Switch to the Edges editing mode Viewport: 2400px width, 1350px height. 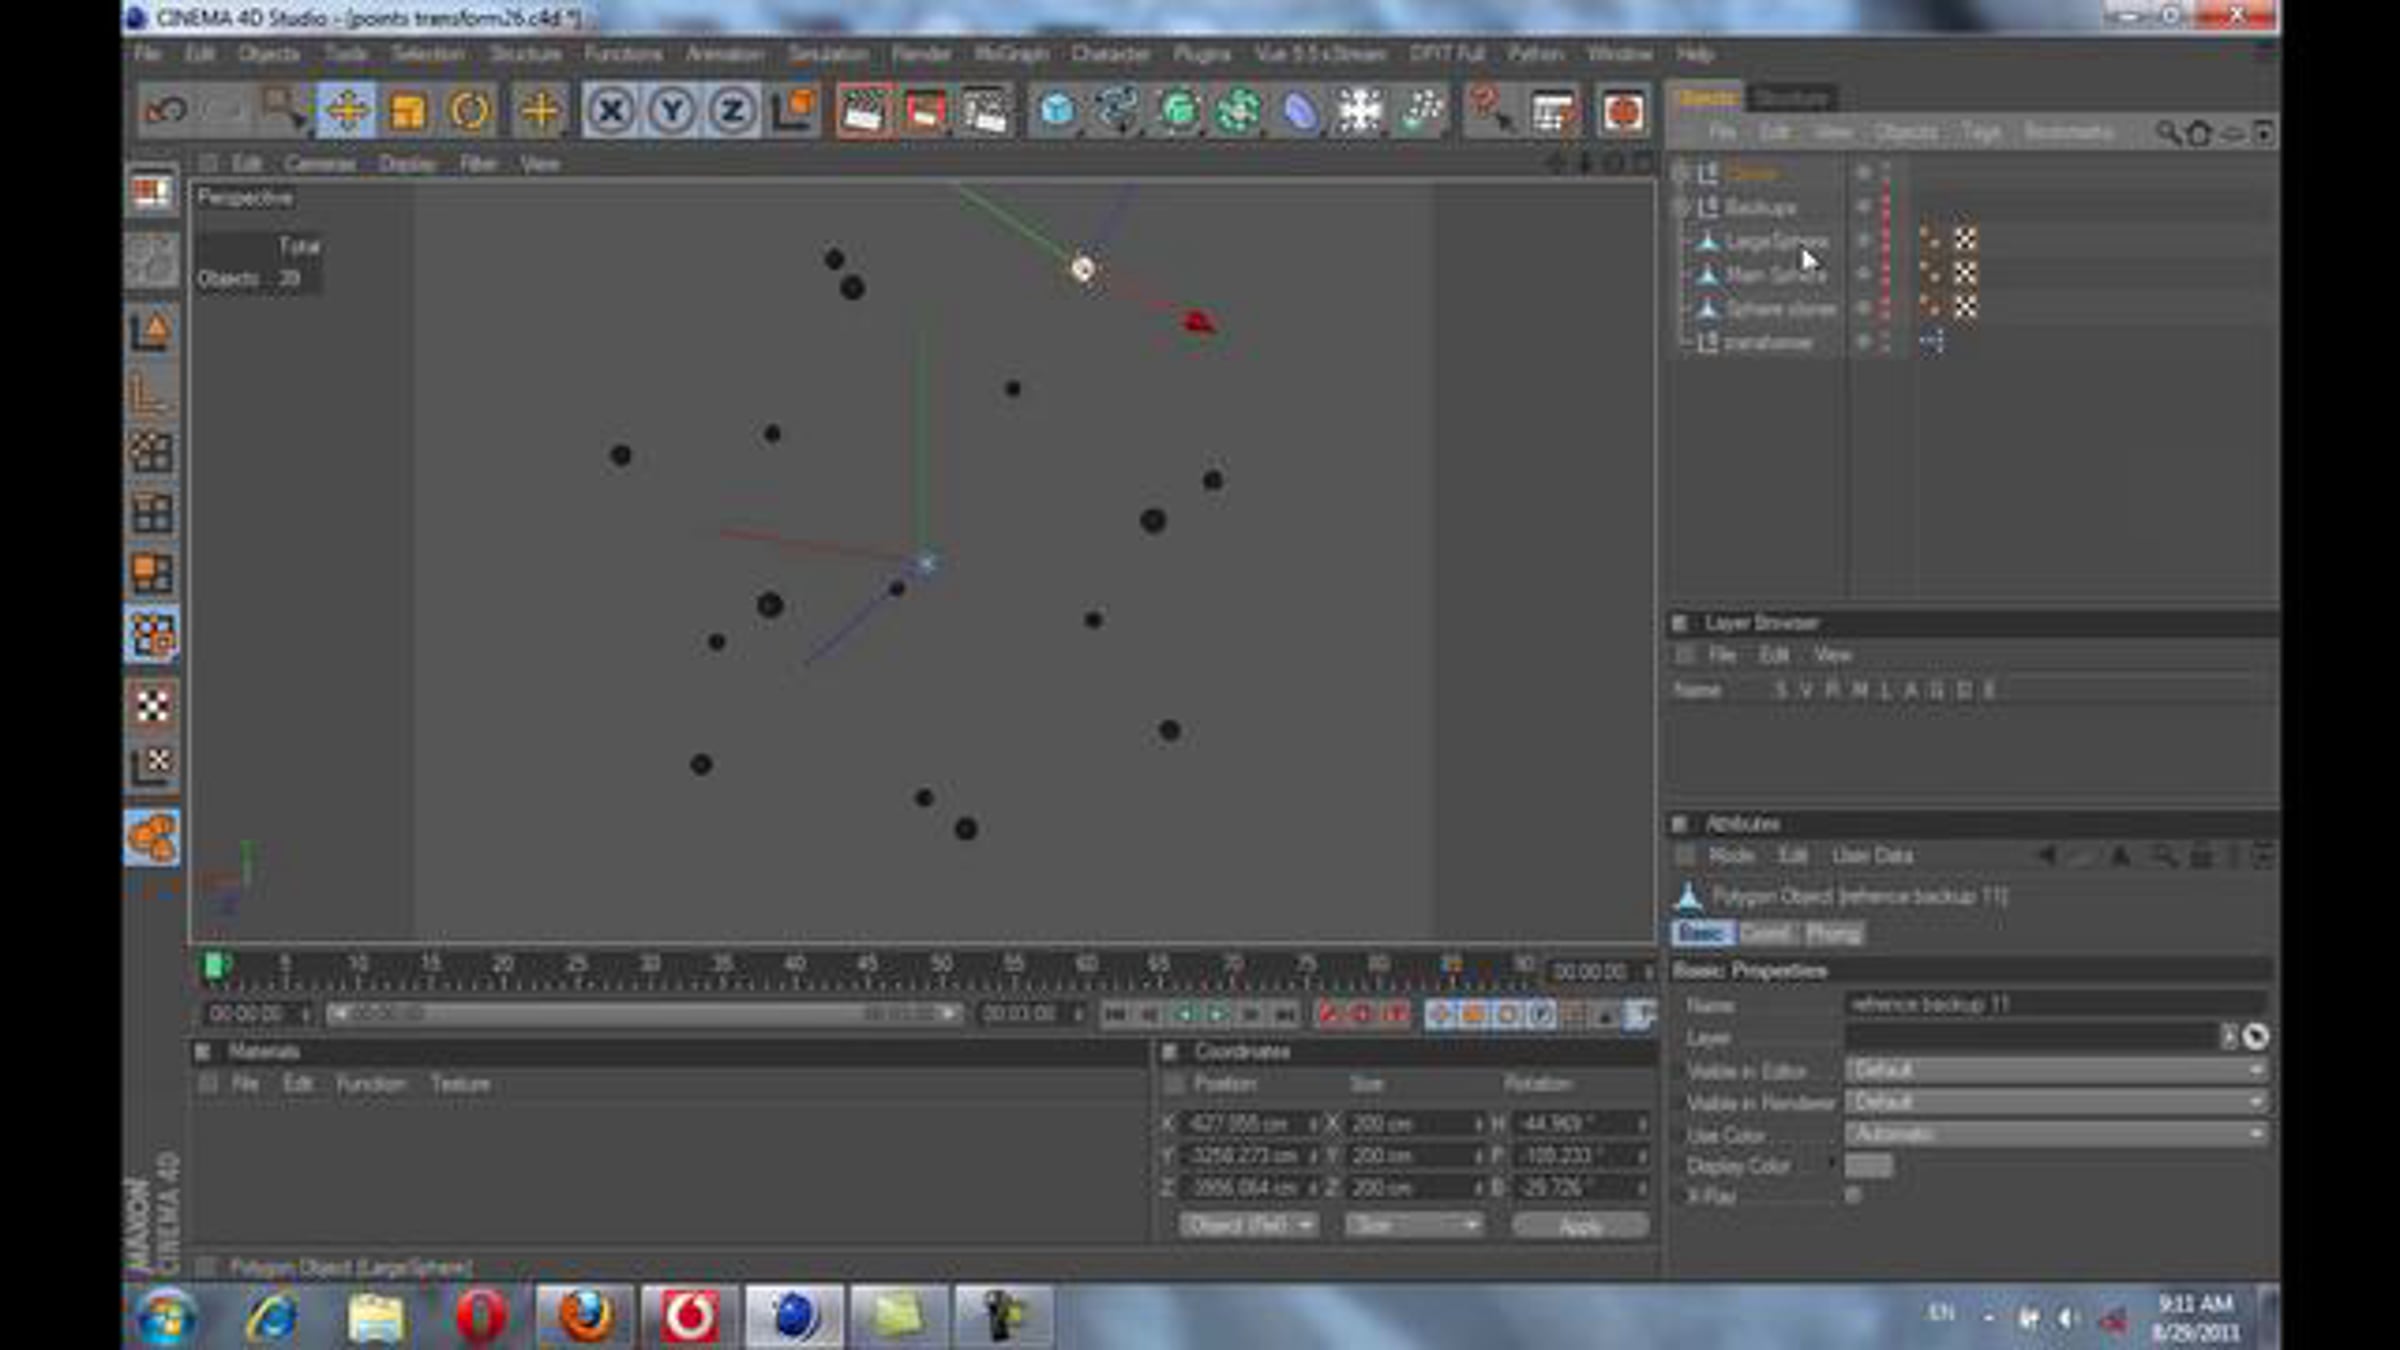click(x=152, y=513)
